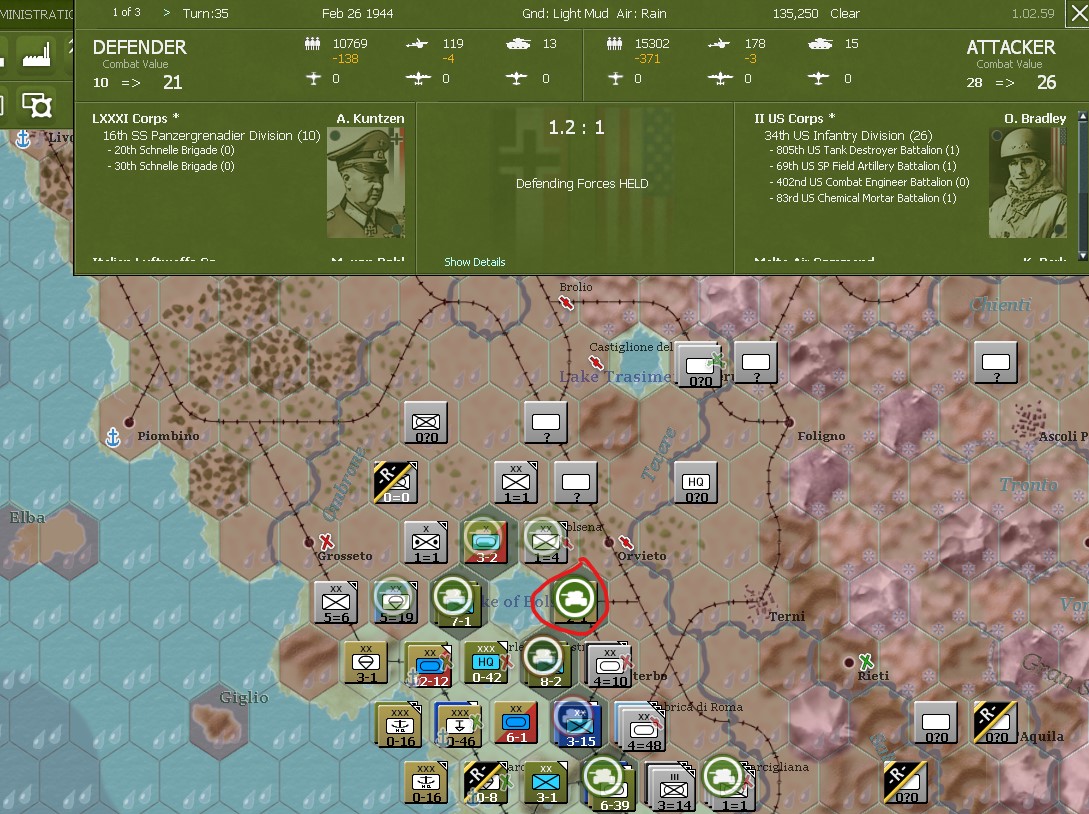This screenshot has height=814, width=1089.
Task: Select the 0?0 counter near Castiglione
Action: point(698,365)
